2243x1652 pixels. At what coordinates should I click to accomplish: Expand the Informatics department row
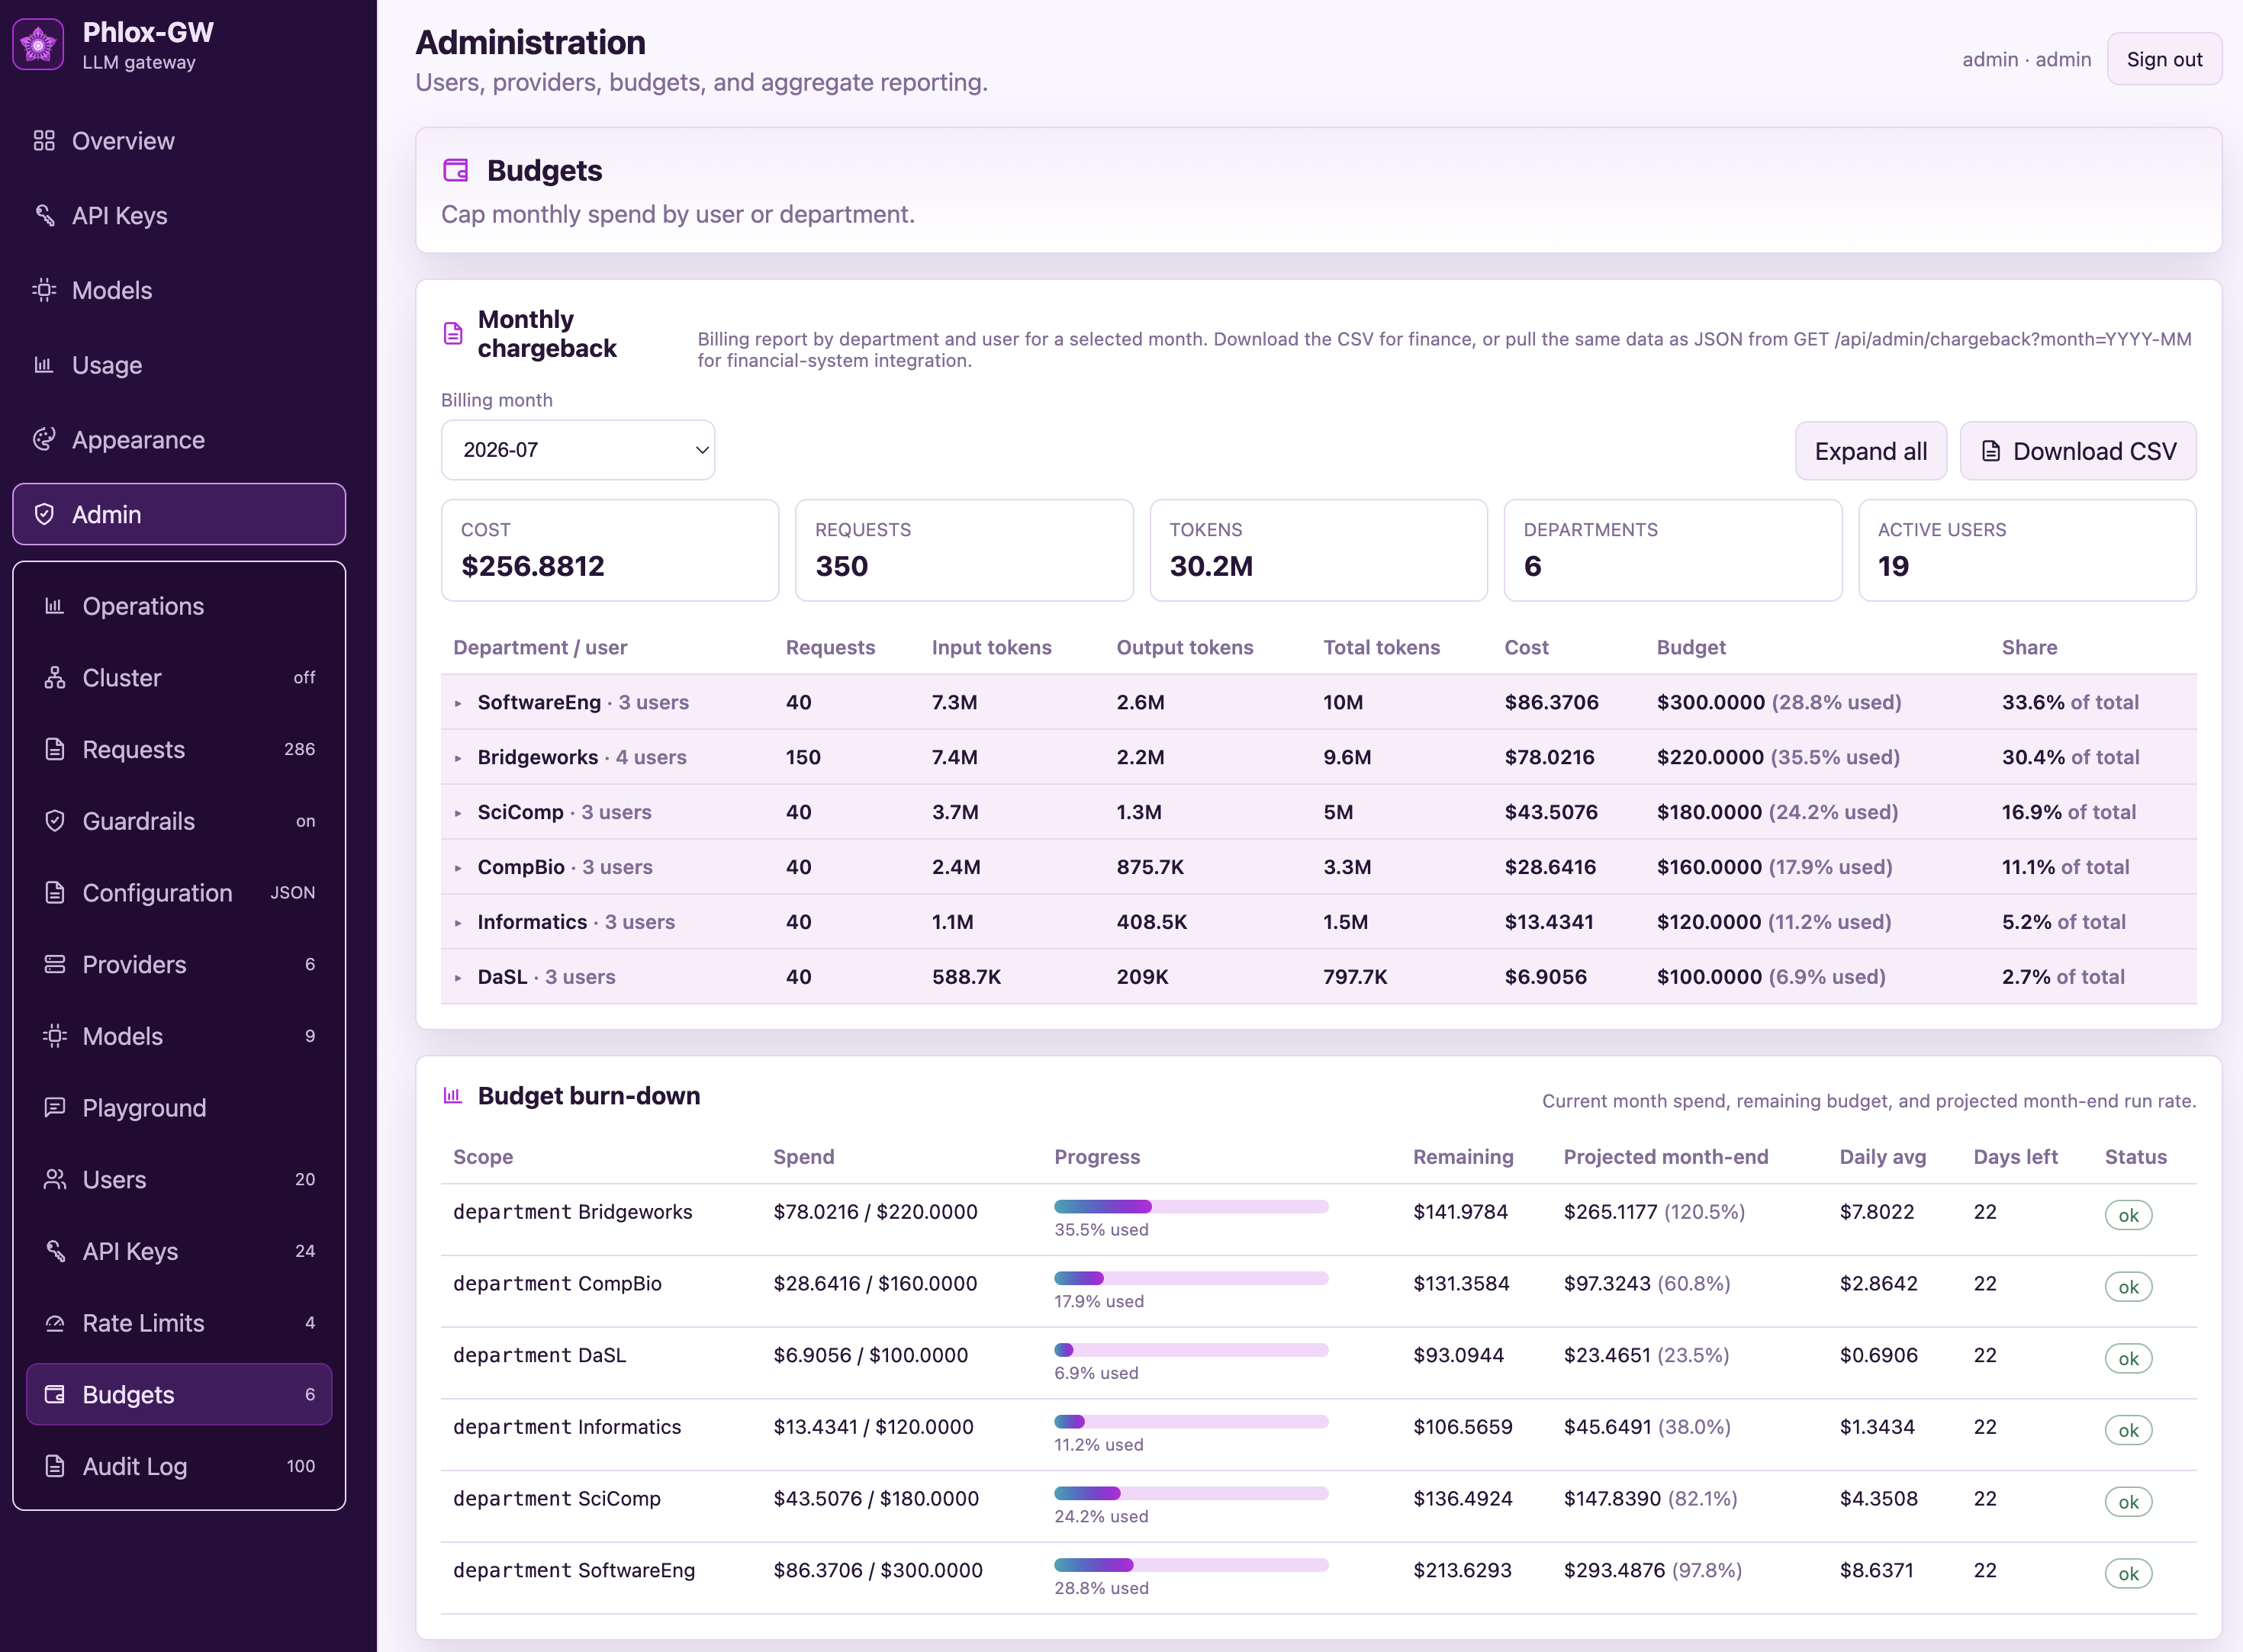pos(458,923)
